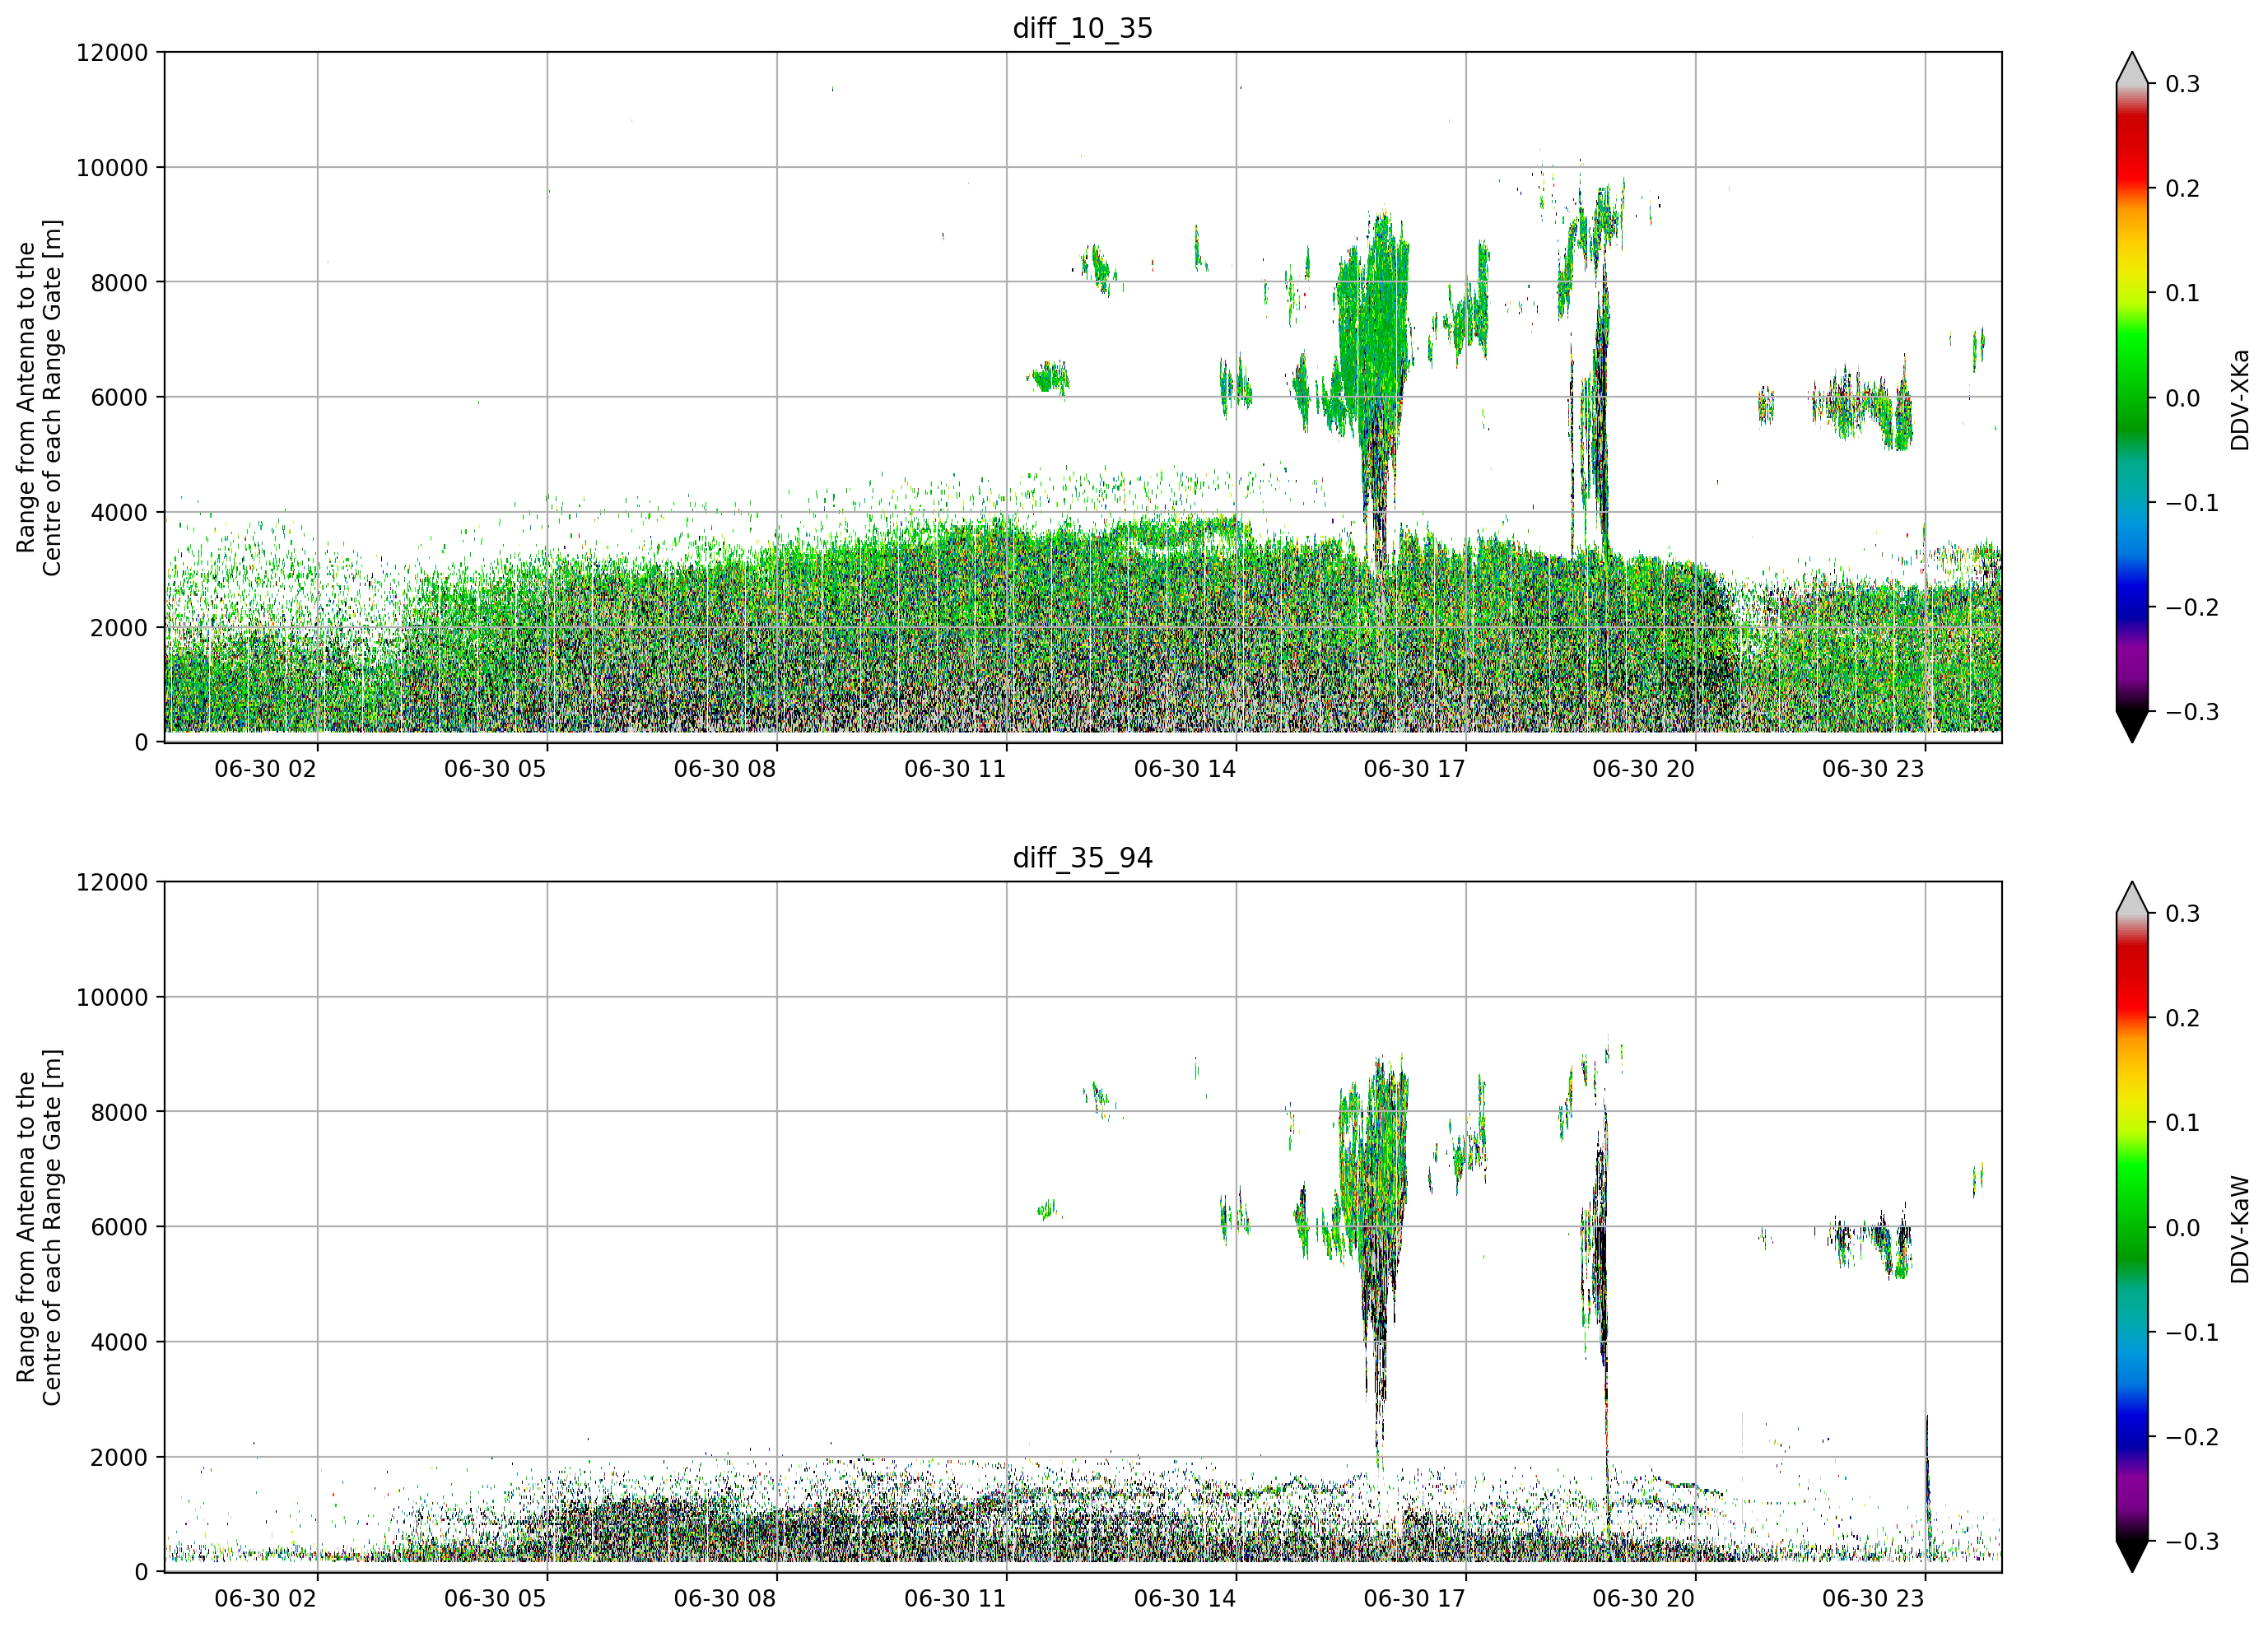Click '06-30 17' time label under diff_10_35

pos(1414,769)
